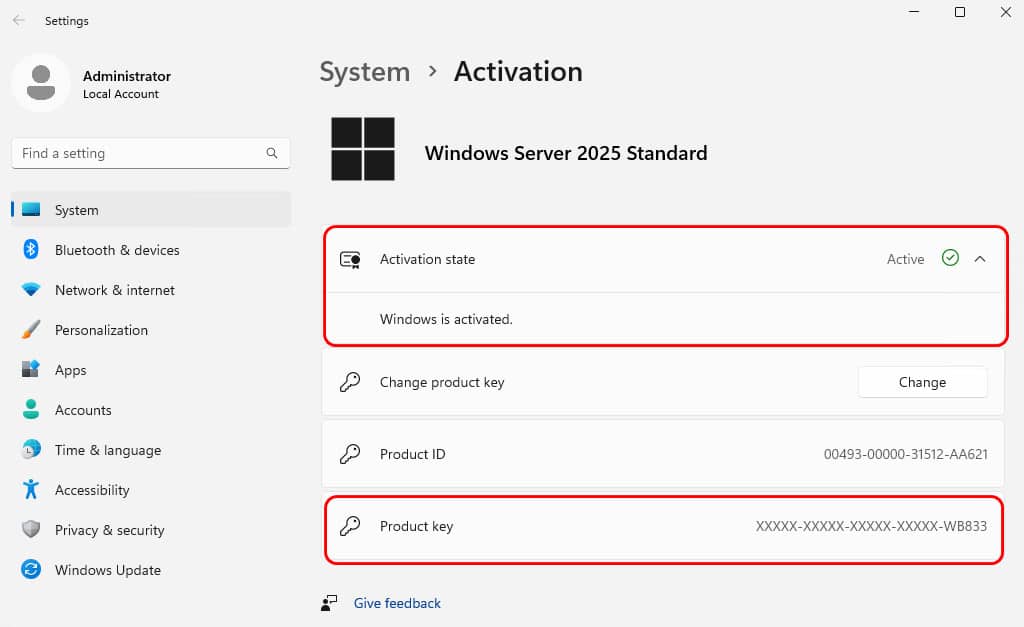This screenshot has width=1024, height=627.
Task: Open System category in sidebar
Action: pyautogui.click(x=151, y=210)
